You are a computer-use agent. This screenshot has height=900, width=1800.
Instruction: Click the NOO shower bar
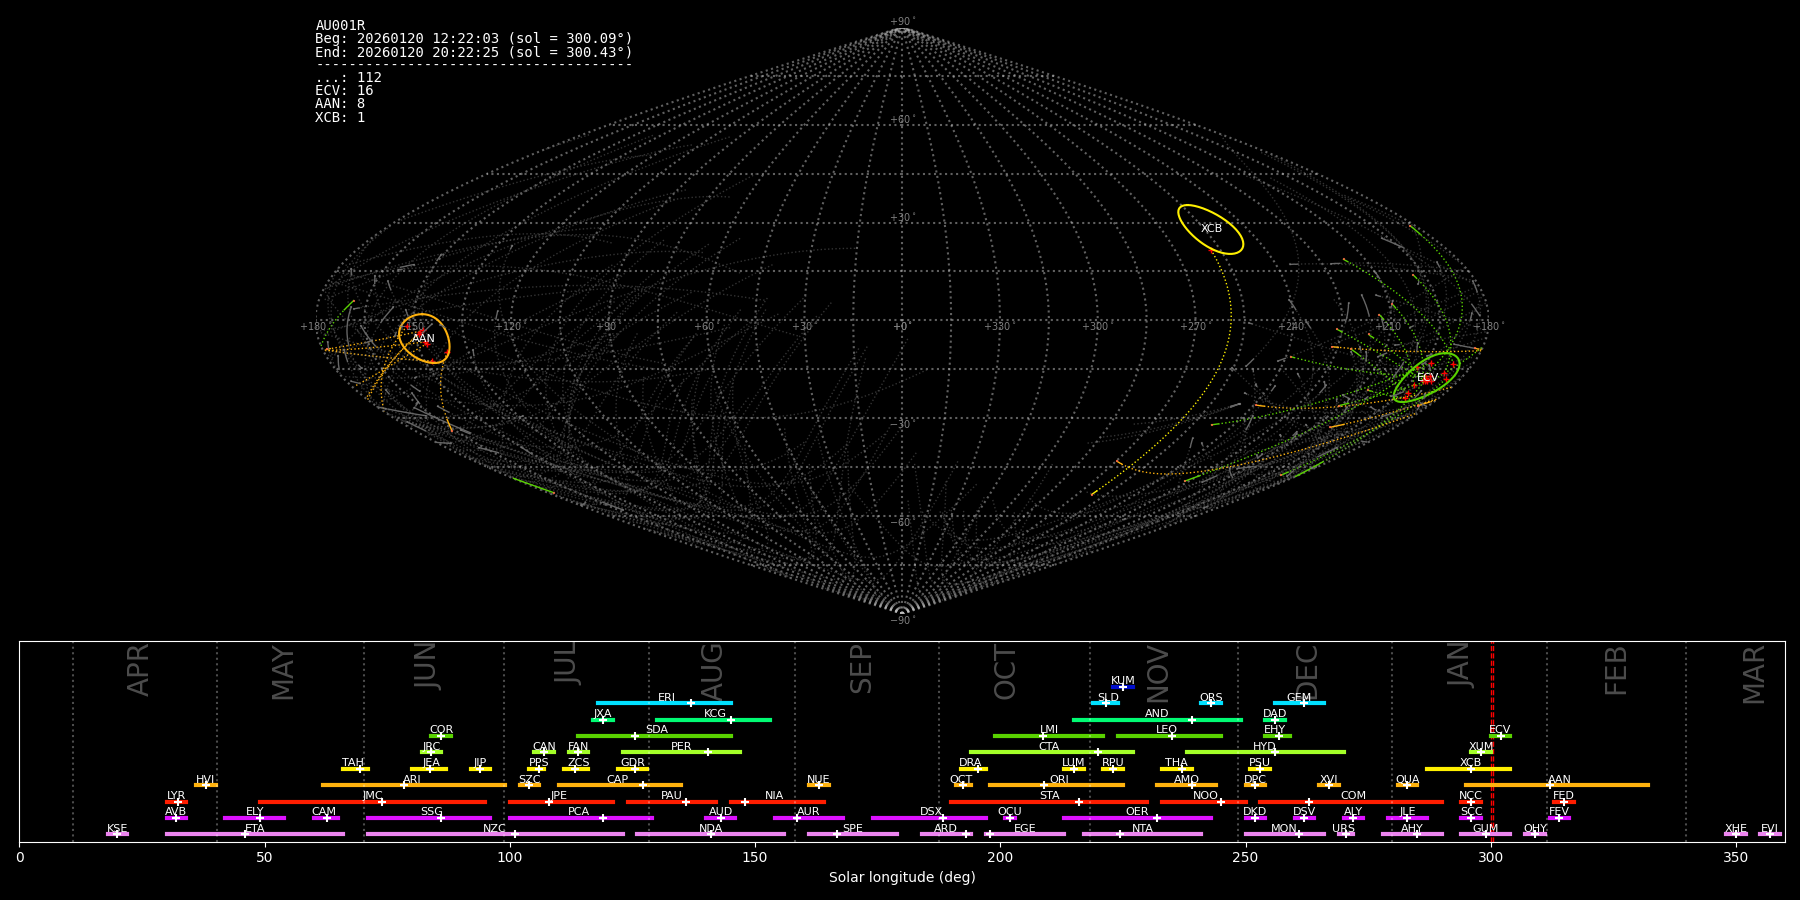[x=1204, y=802]
